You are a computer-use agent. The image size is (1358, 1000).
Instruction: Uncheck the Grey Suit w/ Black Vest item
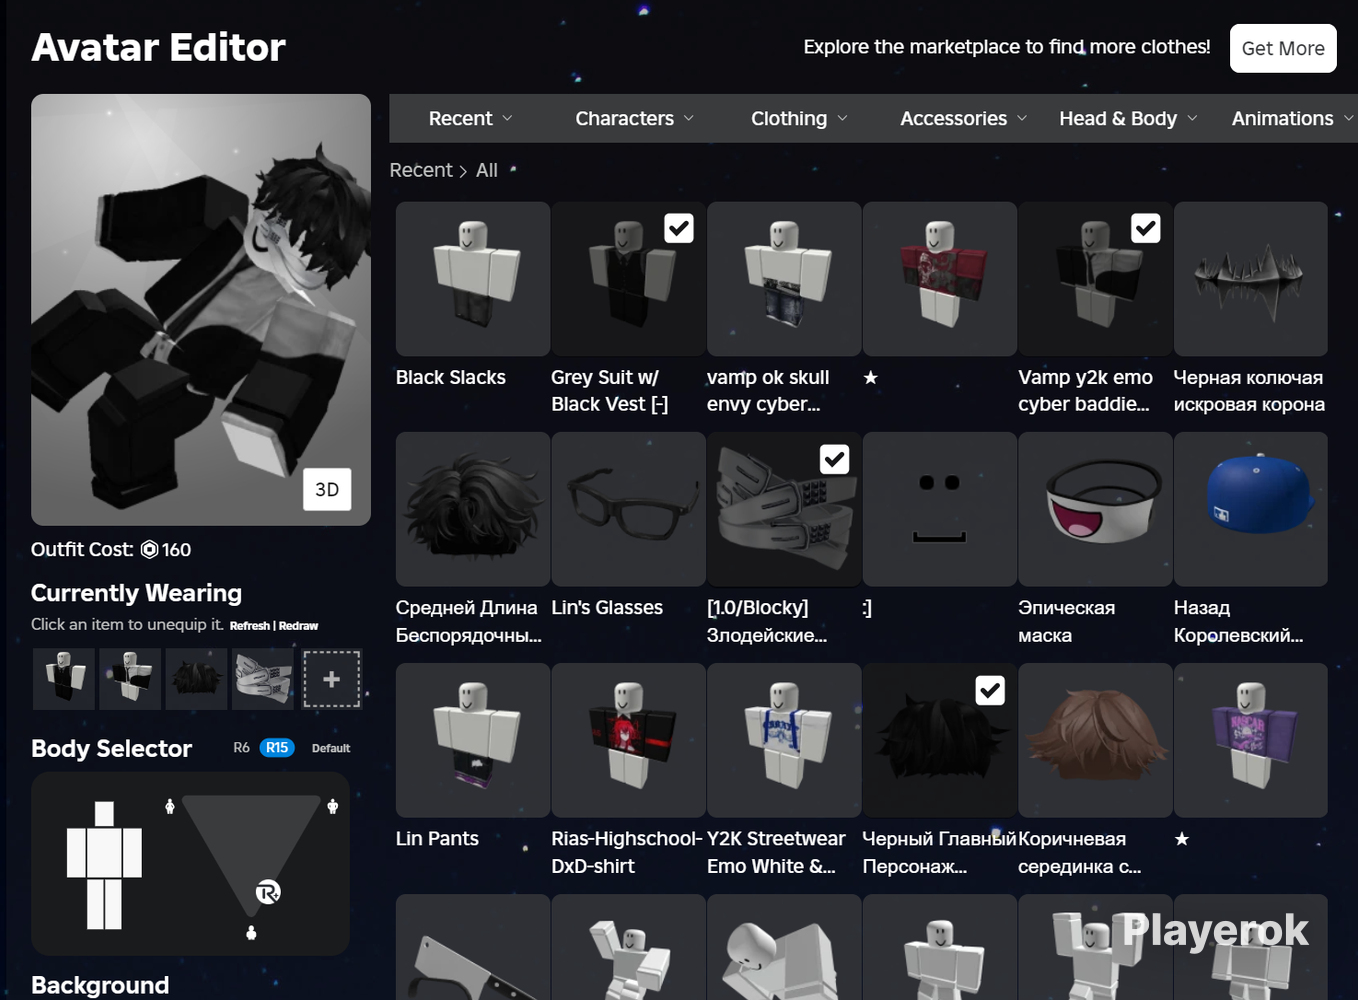point(679,229)
